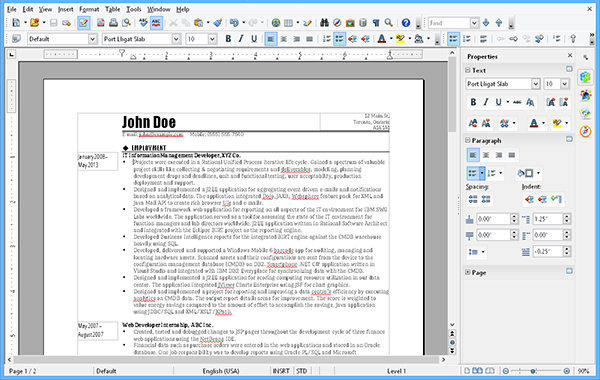Open font size dropdown in the formatting toolbar
The height and width of the screenshot is (380, 600).
point(212,39)
